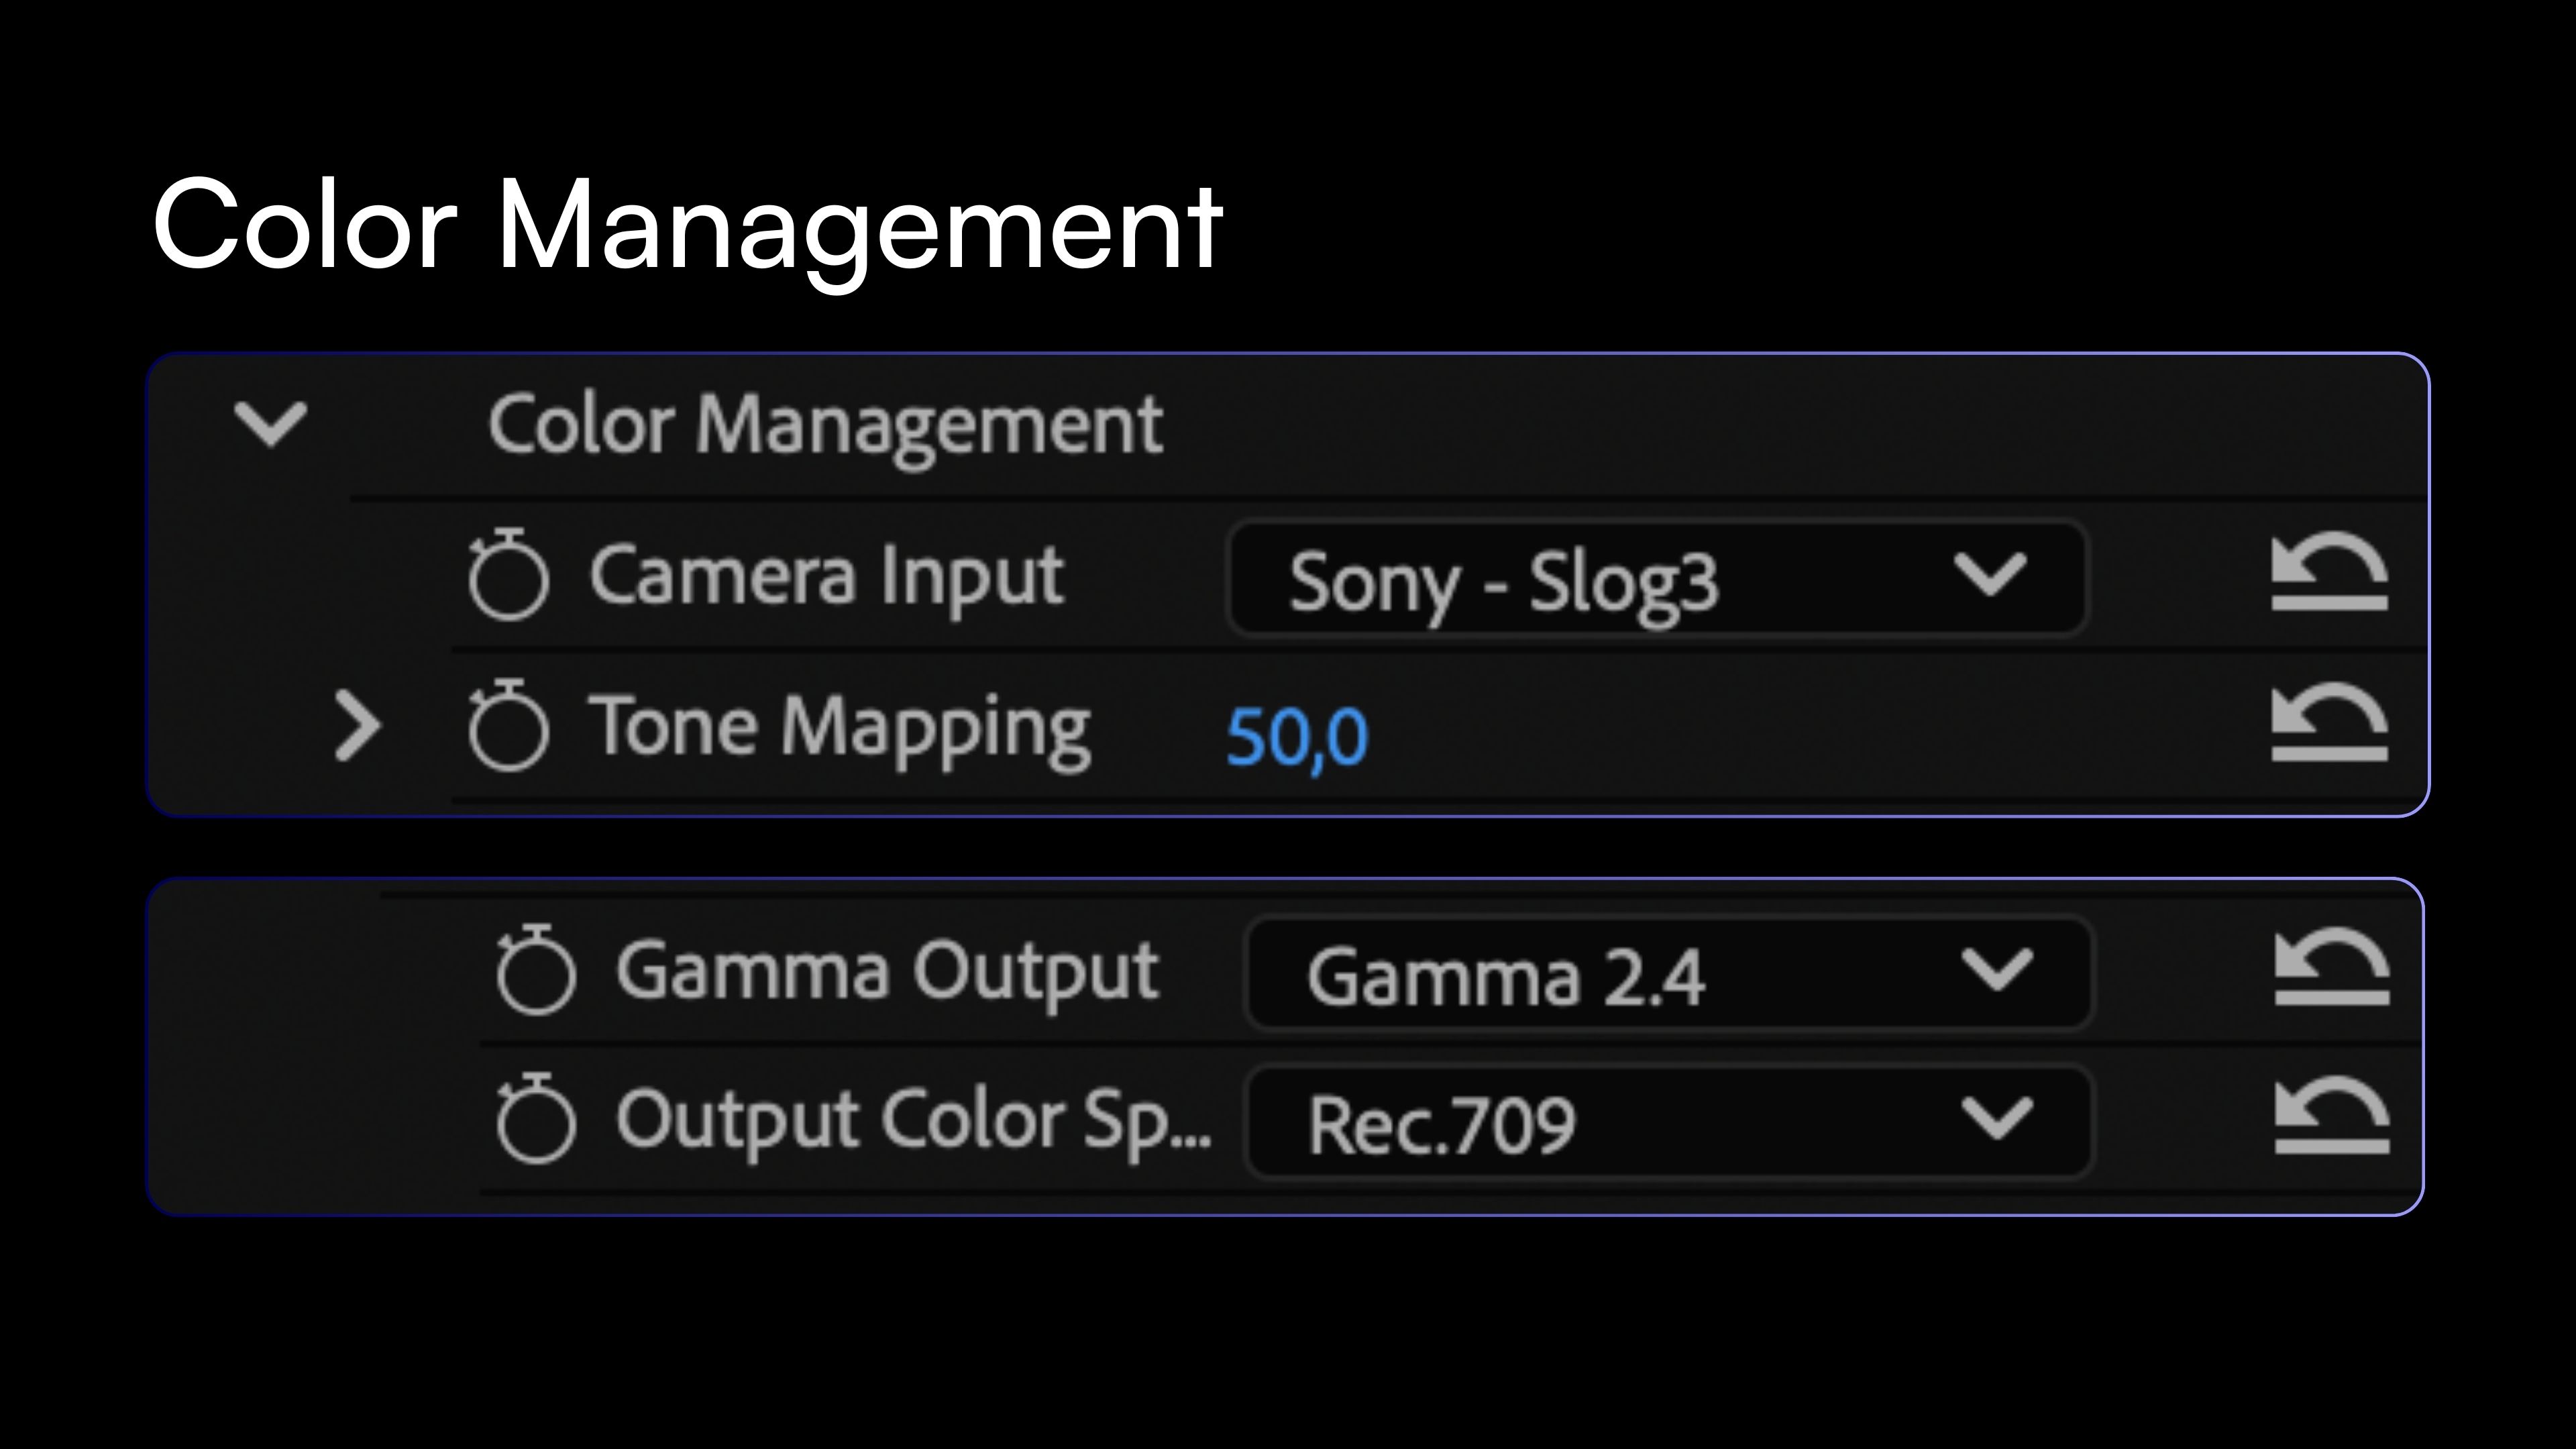Image resolution: width=2576 pixels, height=1449 pixels.
Task: Open the Gamma 2.4 output dropdown
Action: point(1669,973)
